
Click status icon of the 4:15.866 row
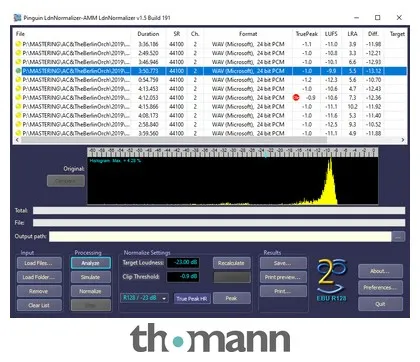click(x=18, y=106)
